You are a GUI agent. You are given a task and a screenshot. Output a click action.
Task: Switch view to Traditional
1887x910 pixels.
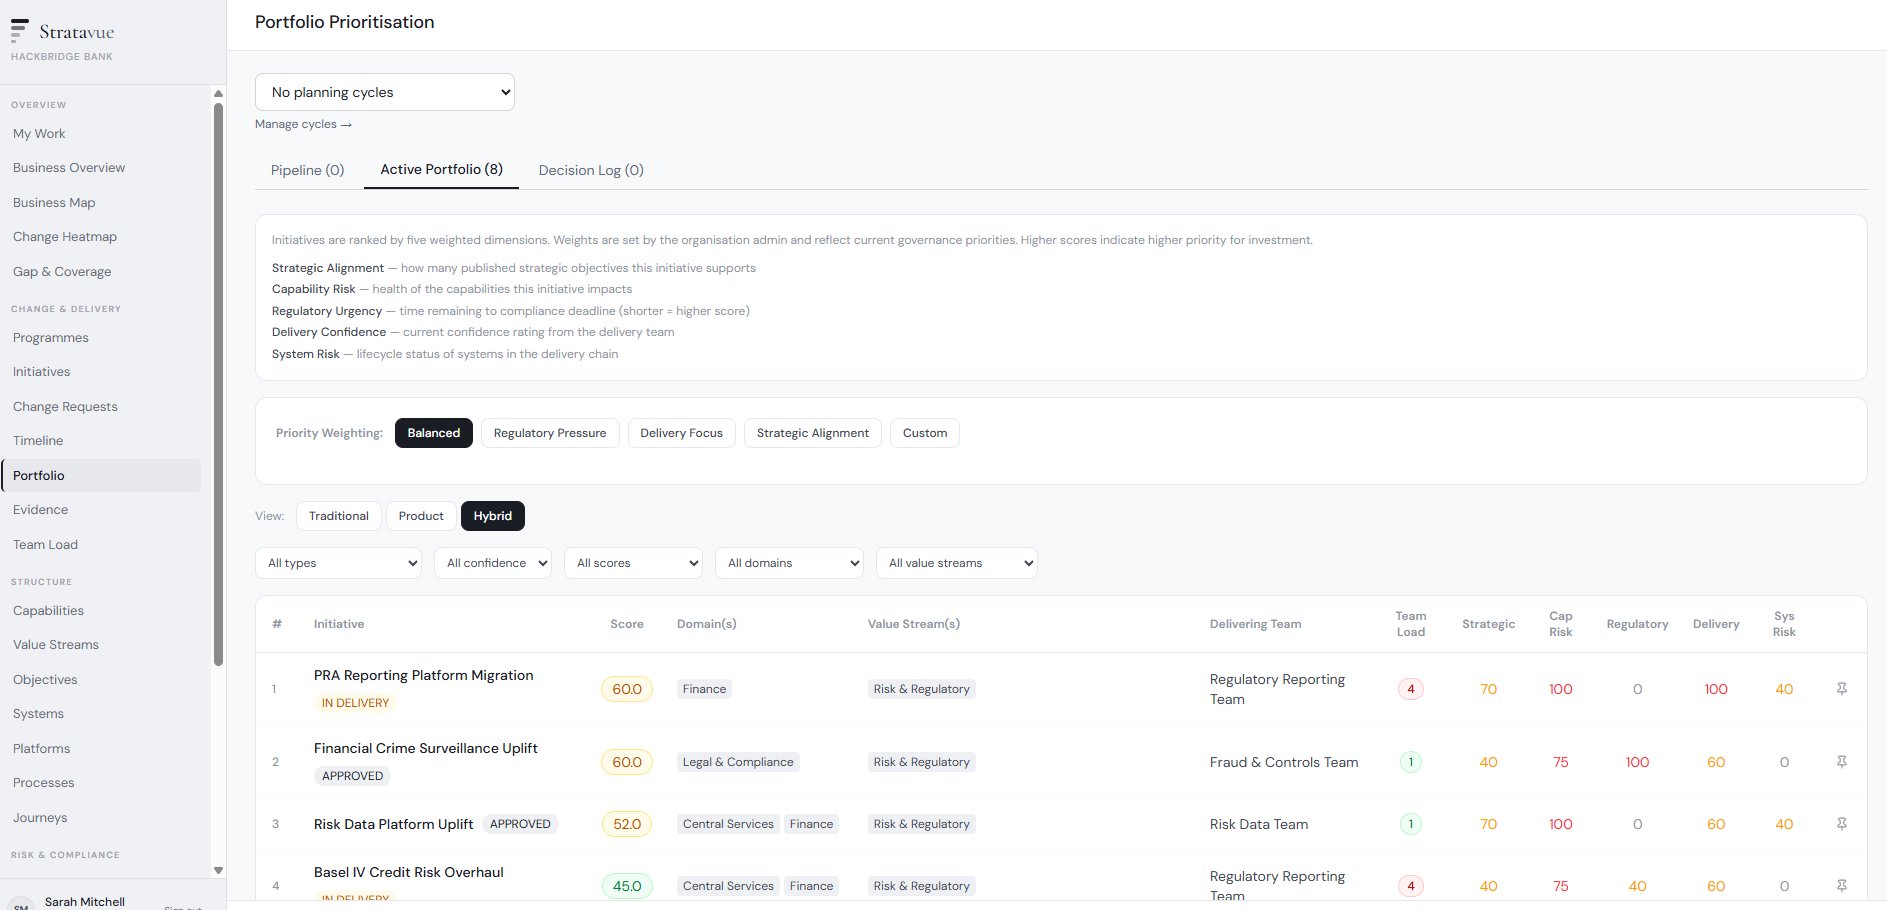(338, 515)
